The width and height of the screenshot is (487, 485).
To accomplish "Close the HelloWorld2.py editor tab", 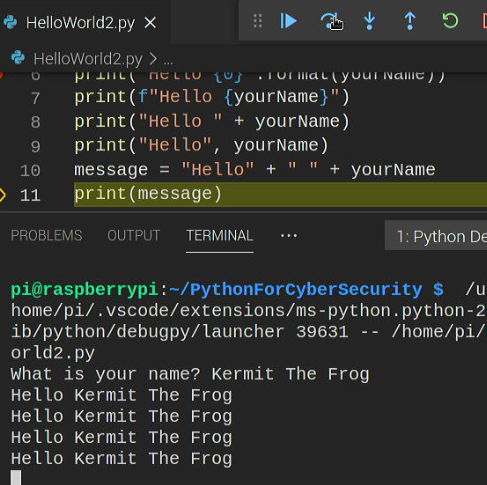I will click(150, 23).
